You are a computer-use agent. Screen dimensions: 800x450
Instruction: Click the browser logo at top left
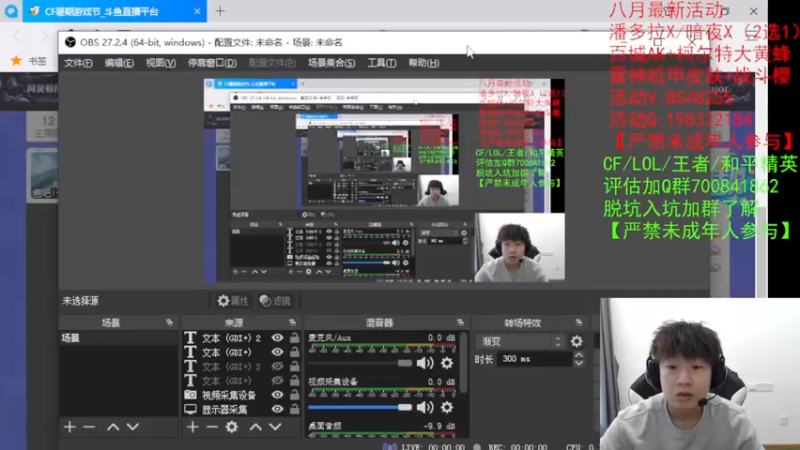click(x=11, y=11)
